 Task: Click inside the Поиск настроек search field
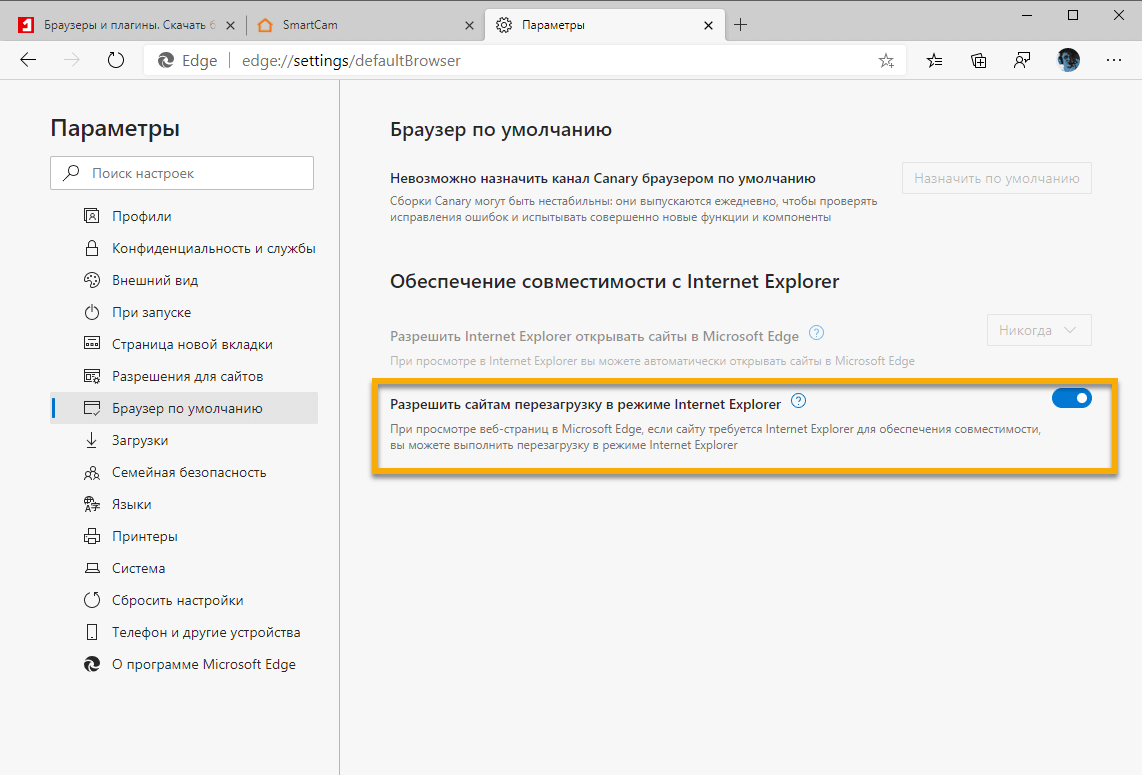(x=182, y=172)
